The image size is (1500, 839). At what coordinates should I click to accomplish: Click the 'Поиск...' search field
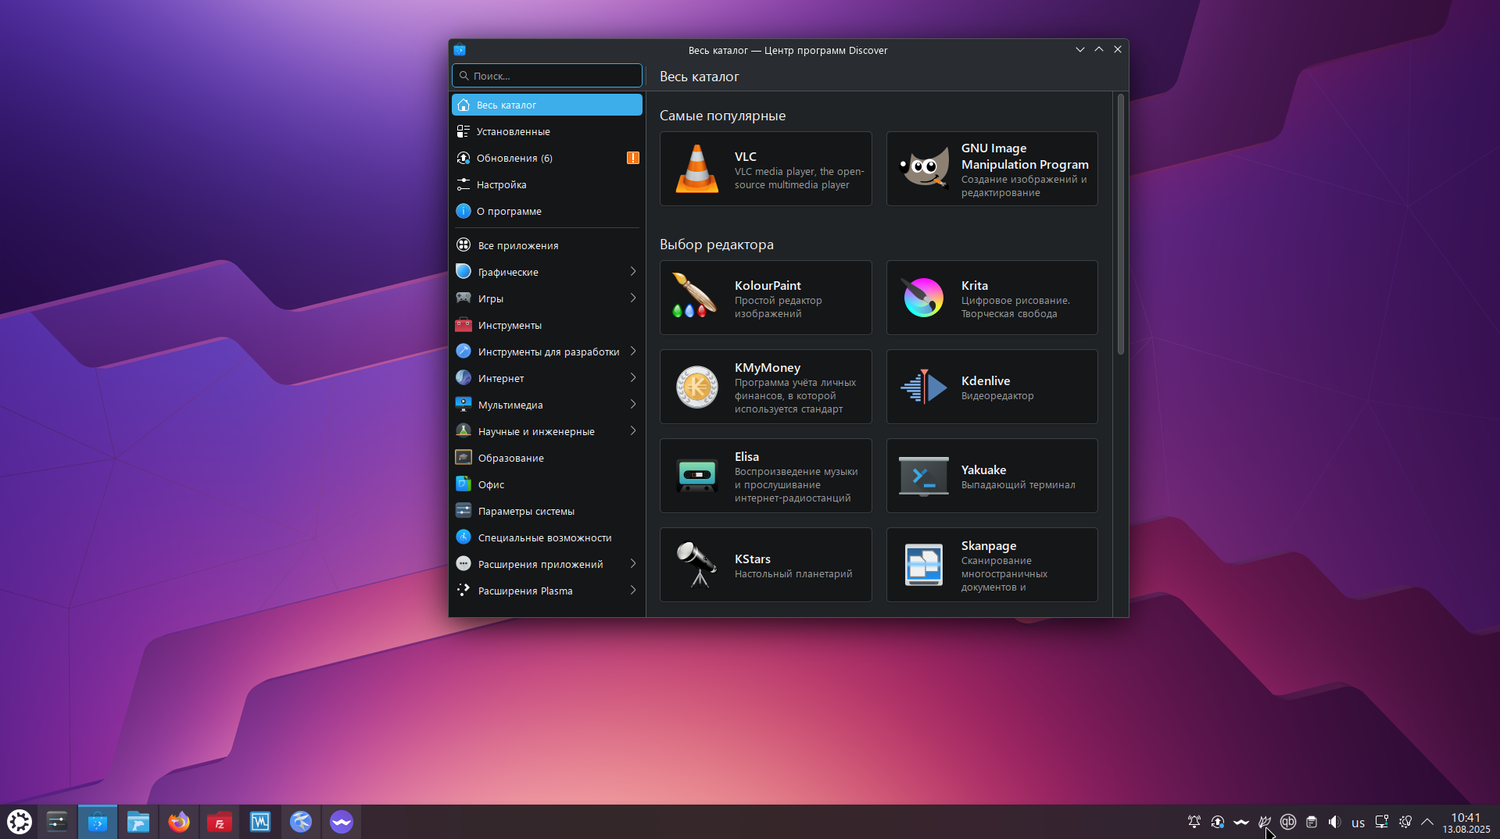point(547,76)
